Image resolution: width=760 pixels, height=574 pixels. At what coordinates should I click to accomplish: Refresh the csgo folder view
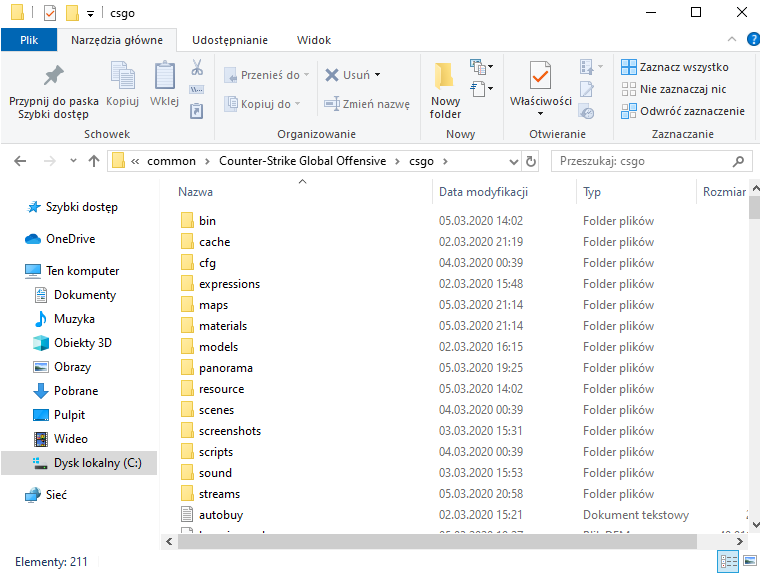[x=531, y=161]
